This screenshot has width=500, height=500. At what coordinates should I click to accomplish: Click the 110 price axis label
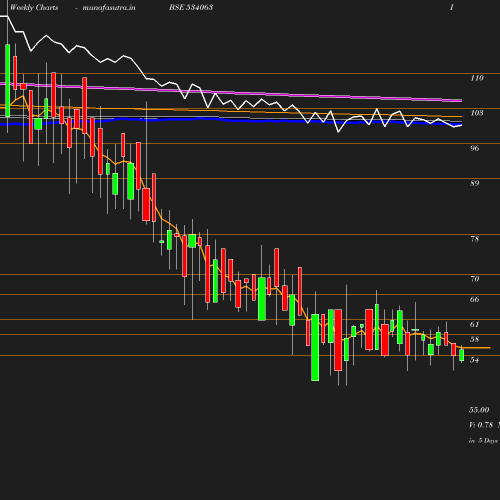[477, 78]
